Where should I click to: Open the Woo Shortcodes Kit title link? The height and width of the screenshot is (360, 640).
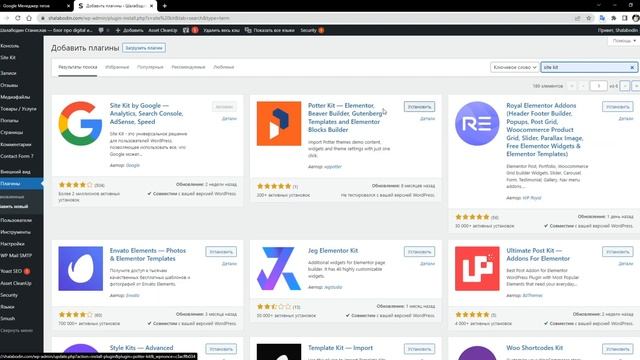pyautogui.click(x=534, y=348)
